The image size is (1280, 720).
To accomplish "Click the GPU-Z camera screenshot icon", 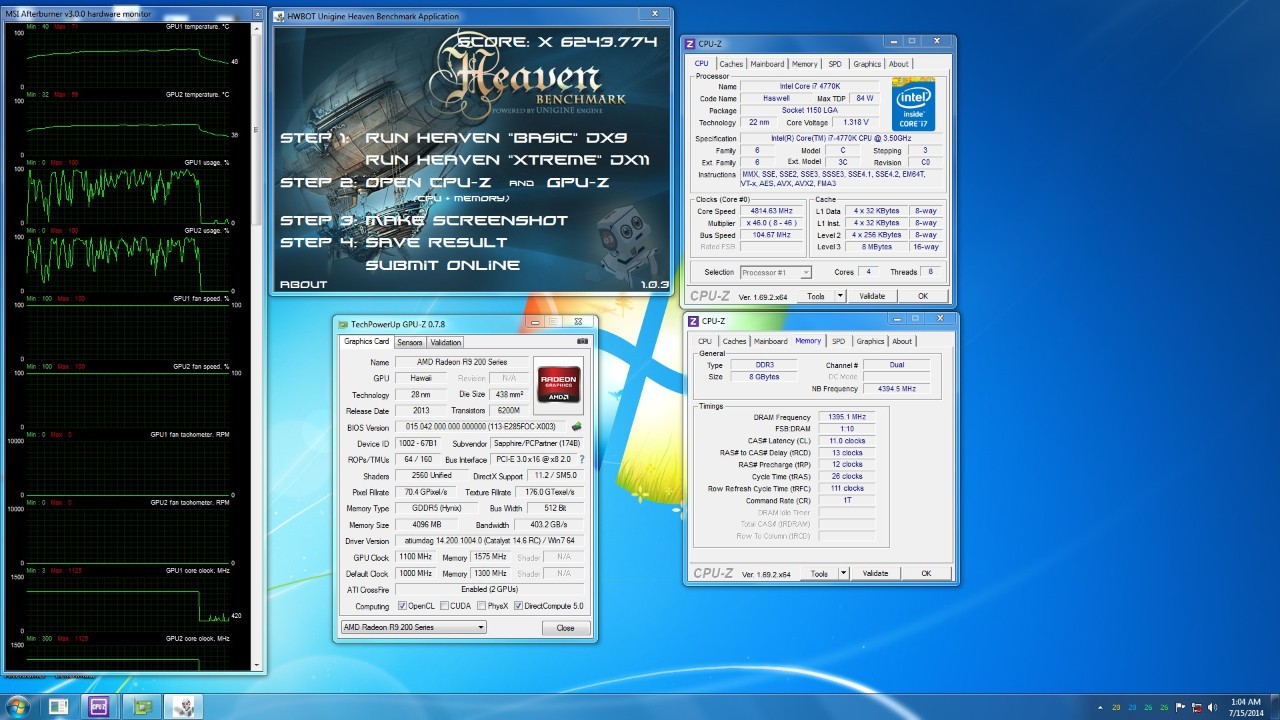I will click(x=583, y=342).
